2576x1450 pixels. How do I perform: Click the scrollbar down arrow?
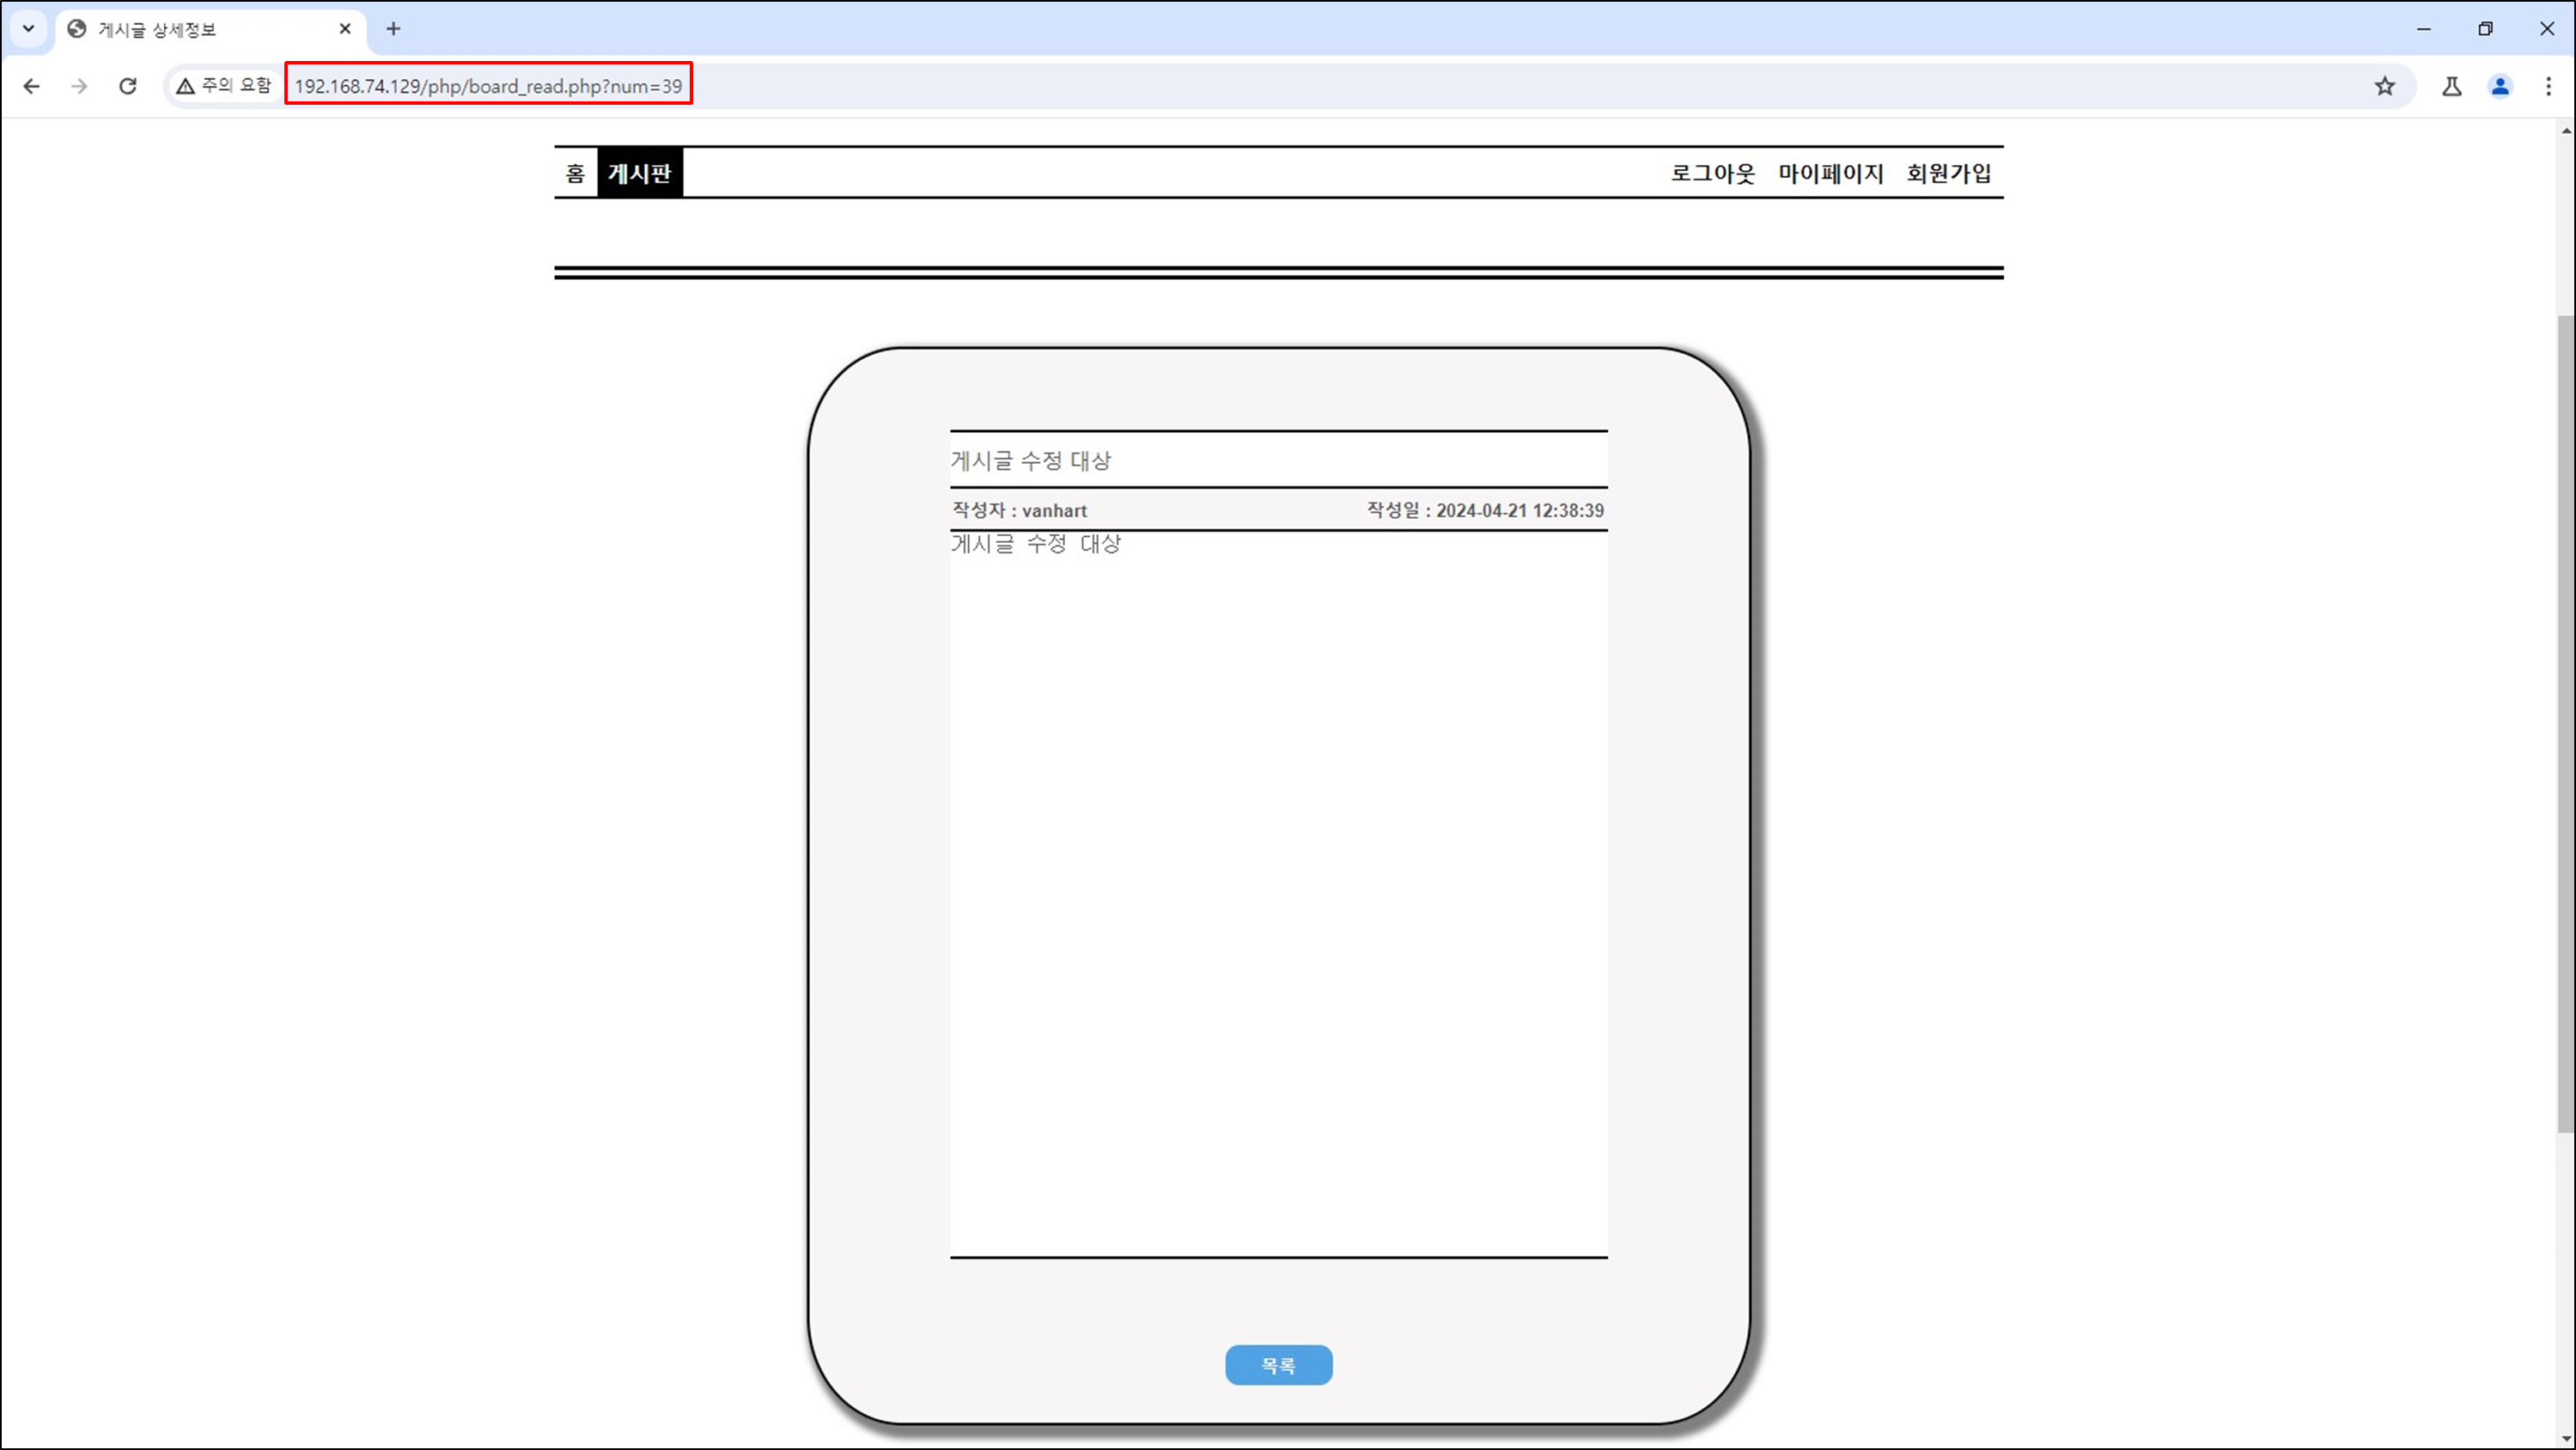[2566, 1438]
